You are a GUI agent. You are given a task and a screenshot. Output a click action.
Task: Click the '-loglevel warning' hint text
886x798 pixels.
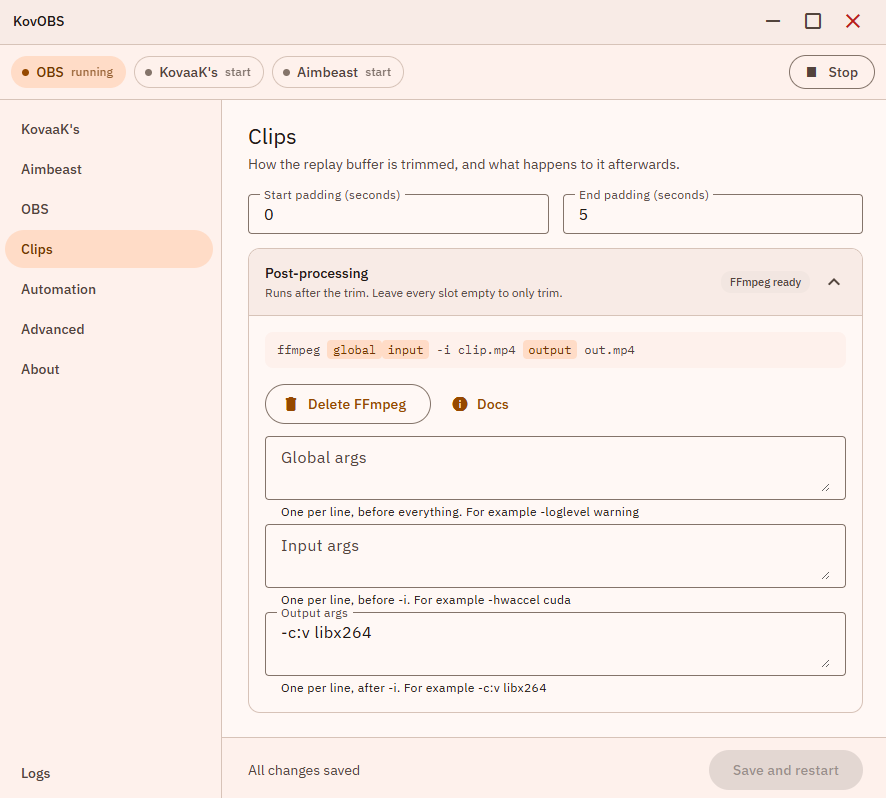click(590, 512)
